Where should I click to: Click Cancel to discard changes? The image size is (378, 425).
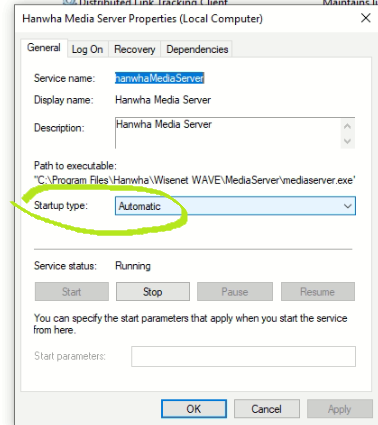click(x=266, y=409)
